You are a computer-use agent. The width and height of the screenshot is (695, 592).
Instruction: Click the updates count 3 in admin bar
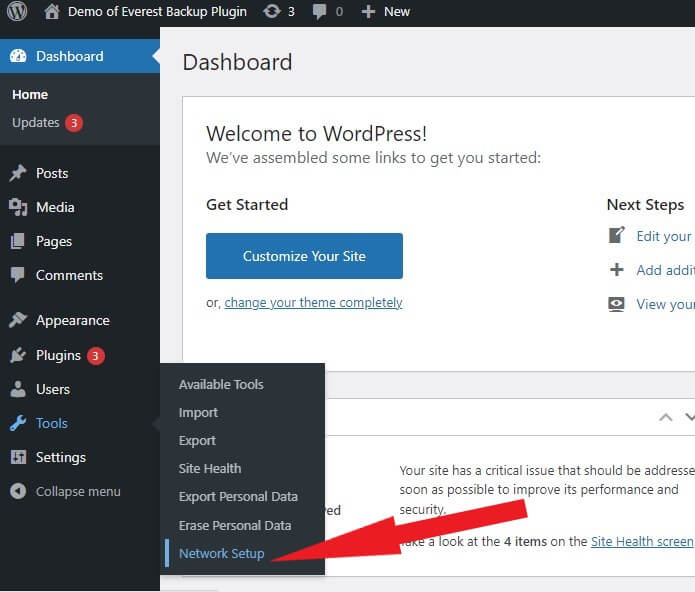(x=291, y=12)
